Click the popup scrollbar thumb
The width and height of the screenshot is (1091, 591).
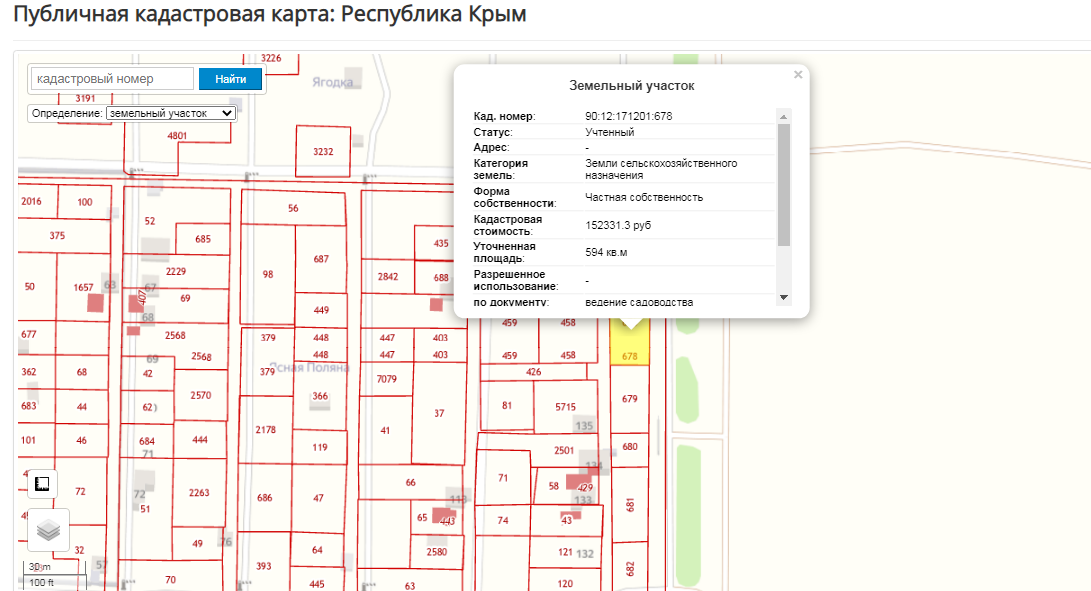point(783,184)
